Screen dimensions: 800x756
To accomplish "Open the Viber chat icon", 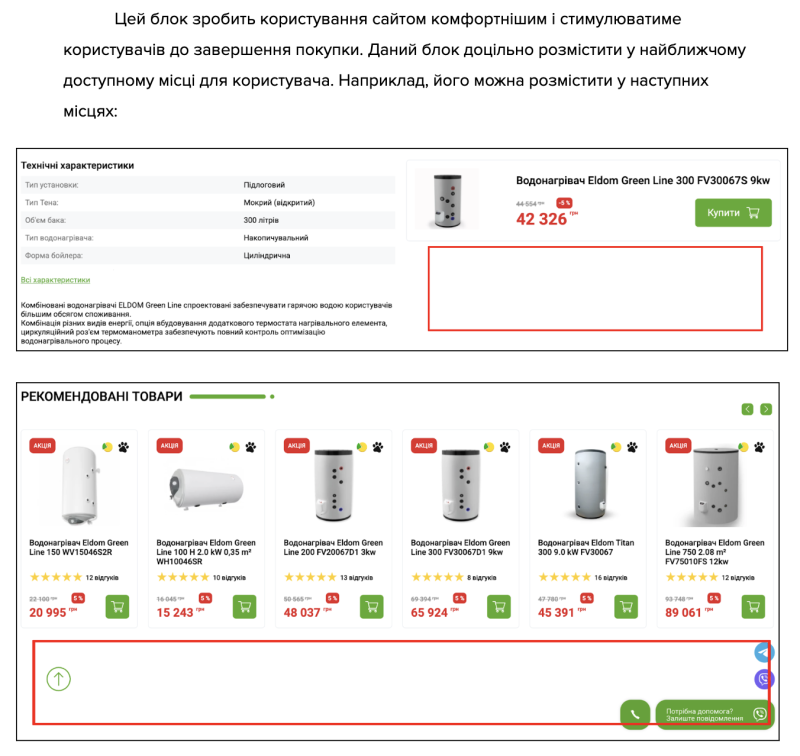I will (x=764, y=679).
